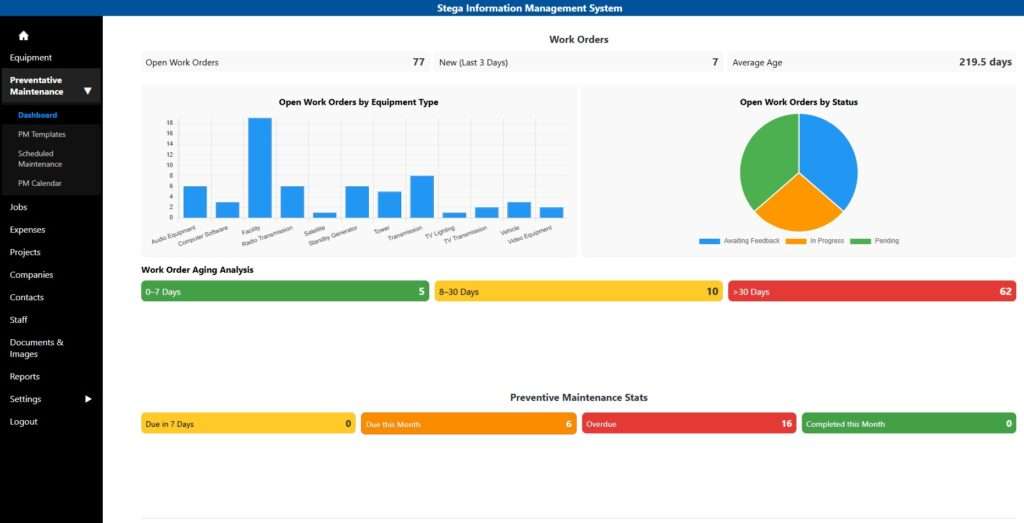Toggle Awaiting Feedback legend item
The height and width of the screenshot is (523, 1024).
(x=740, y=241)
